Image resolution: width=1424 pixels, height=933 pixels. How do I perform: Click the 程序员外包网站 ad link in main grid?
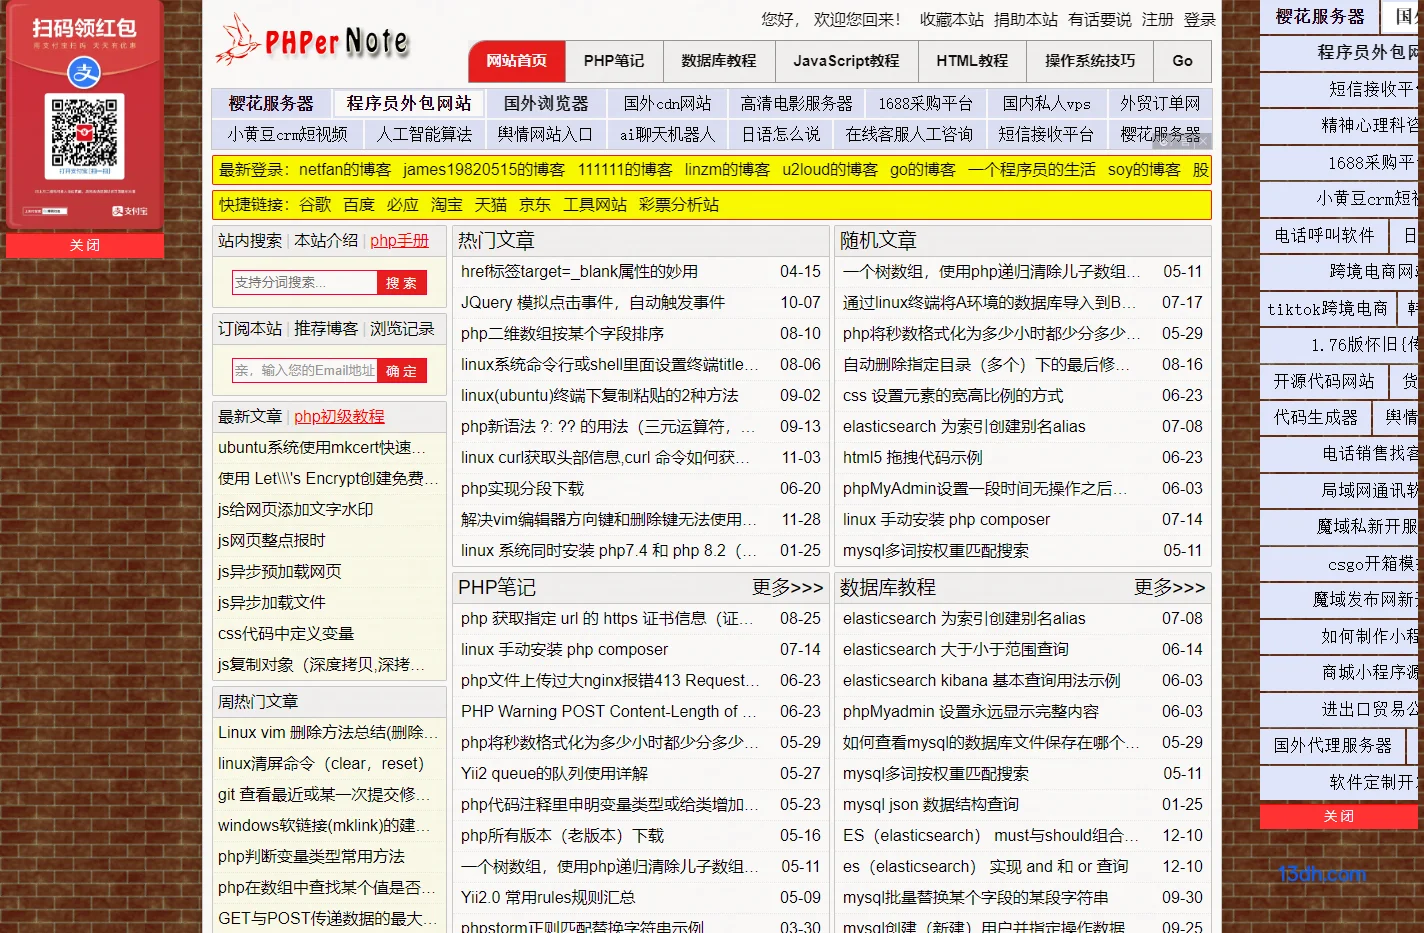pyautogui.click(x=409, y=104)
